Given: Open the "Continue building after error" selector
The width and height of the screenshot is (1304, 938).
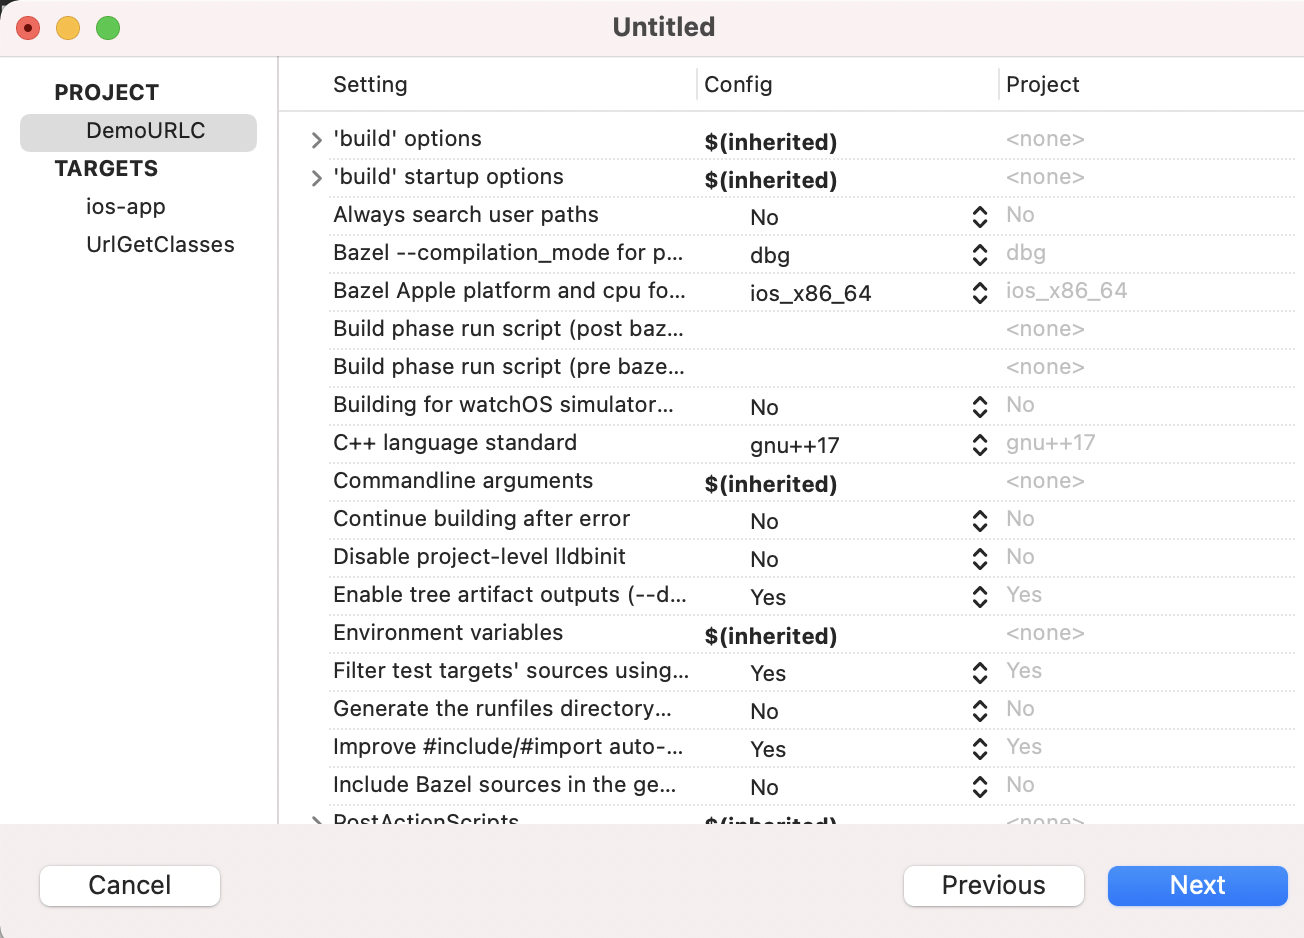Looking at the screenshot, I should (978, 520).
